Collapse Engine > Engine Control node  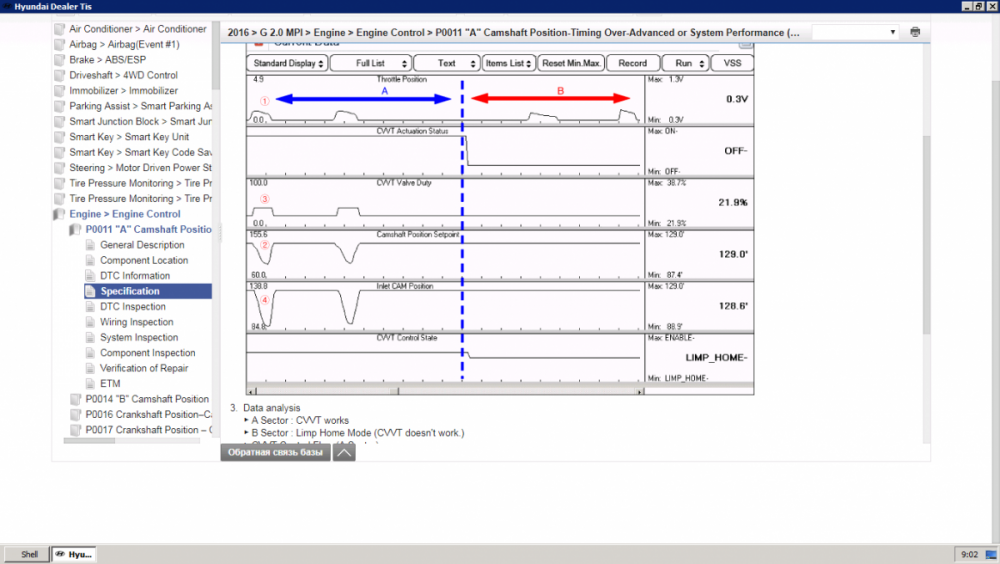click(x=59, y=214)
